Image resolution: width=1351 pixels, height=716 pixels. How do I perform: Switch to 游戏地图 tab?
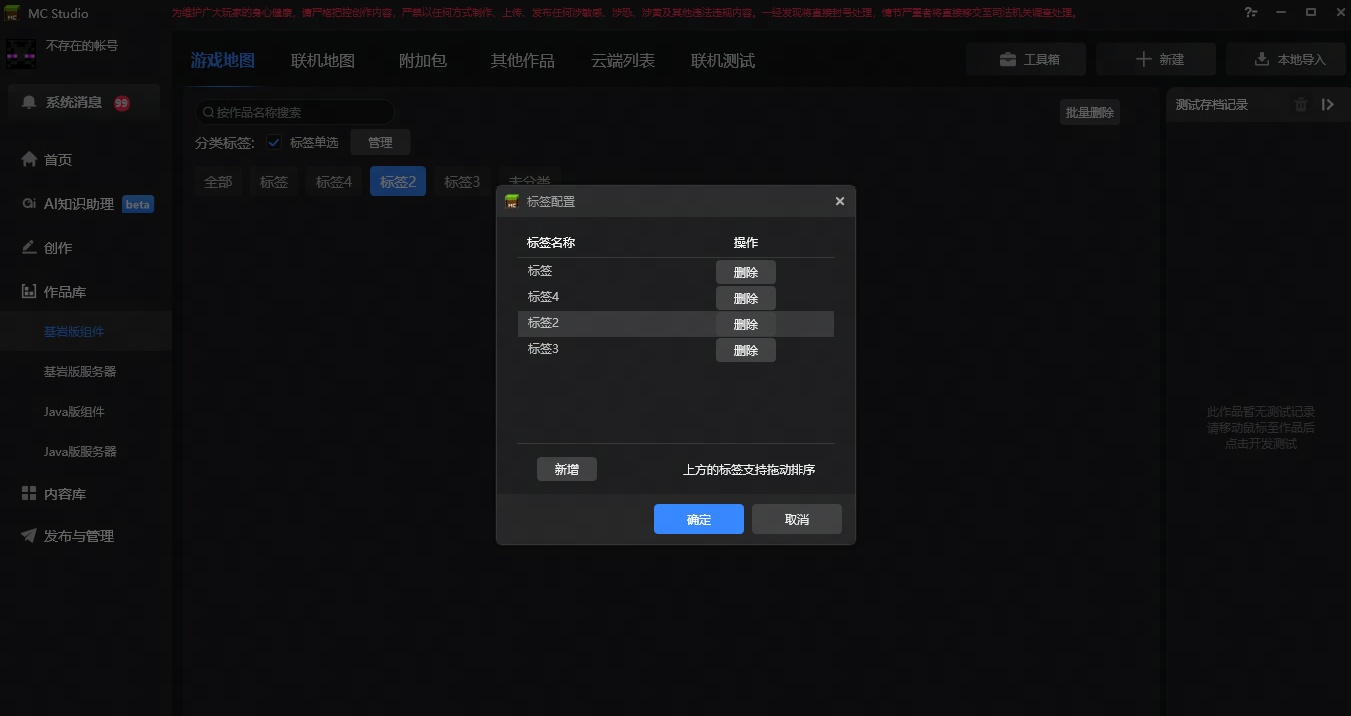[x=223, y=60]
